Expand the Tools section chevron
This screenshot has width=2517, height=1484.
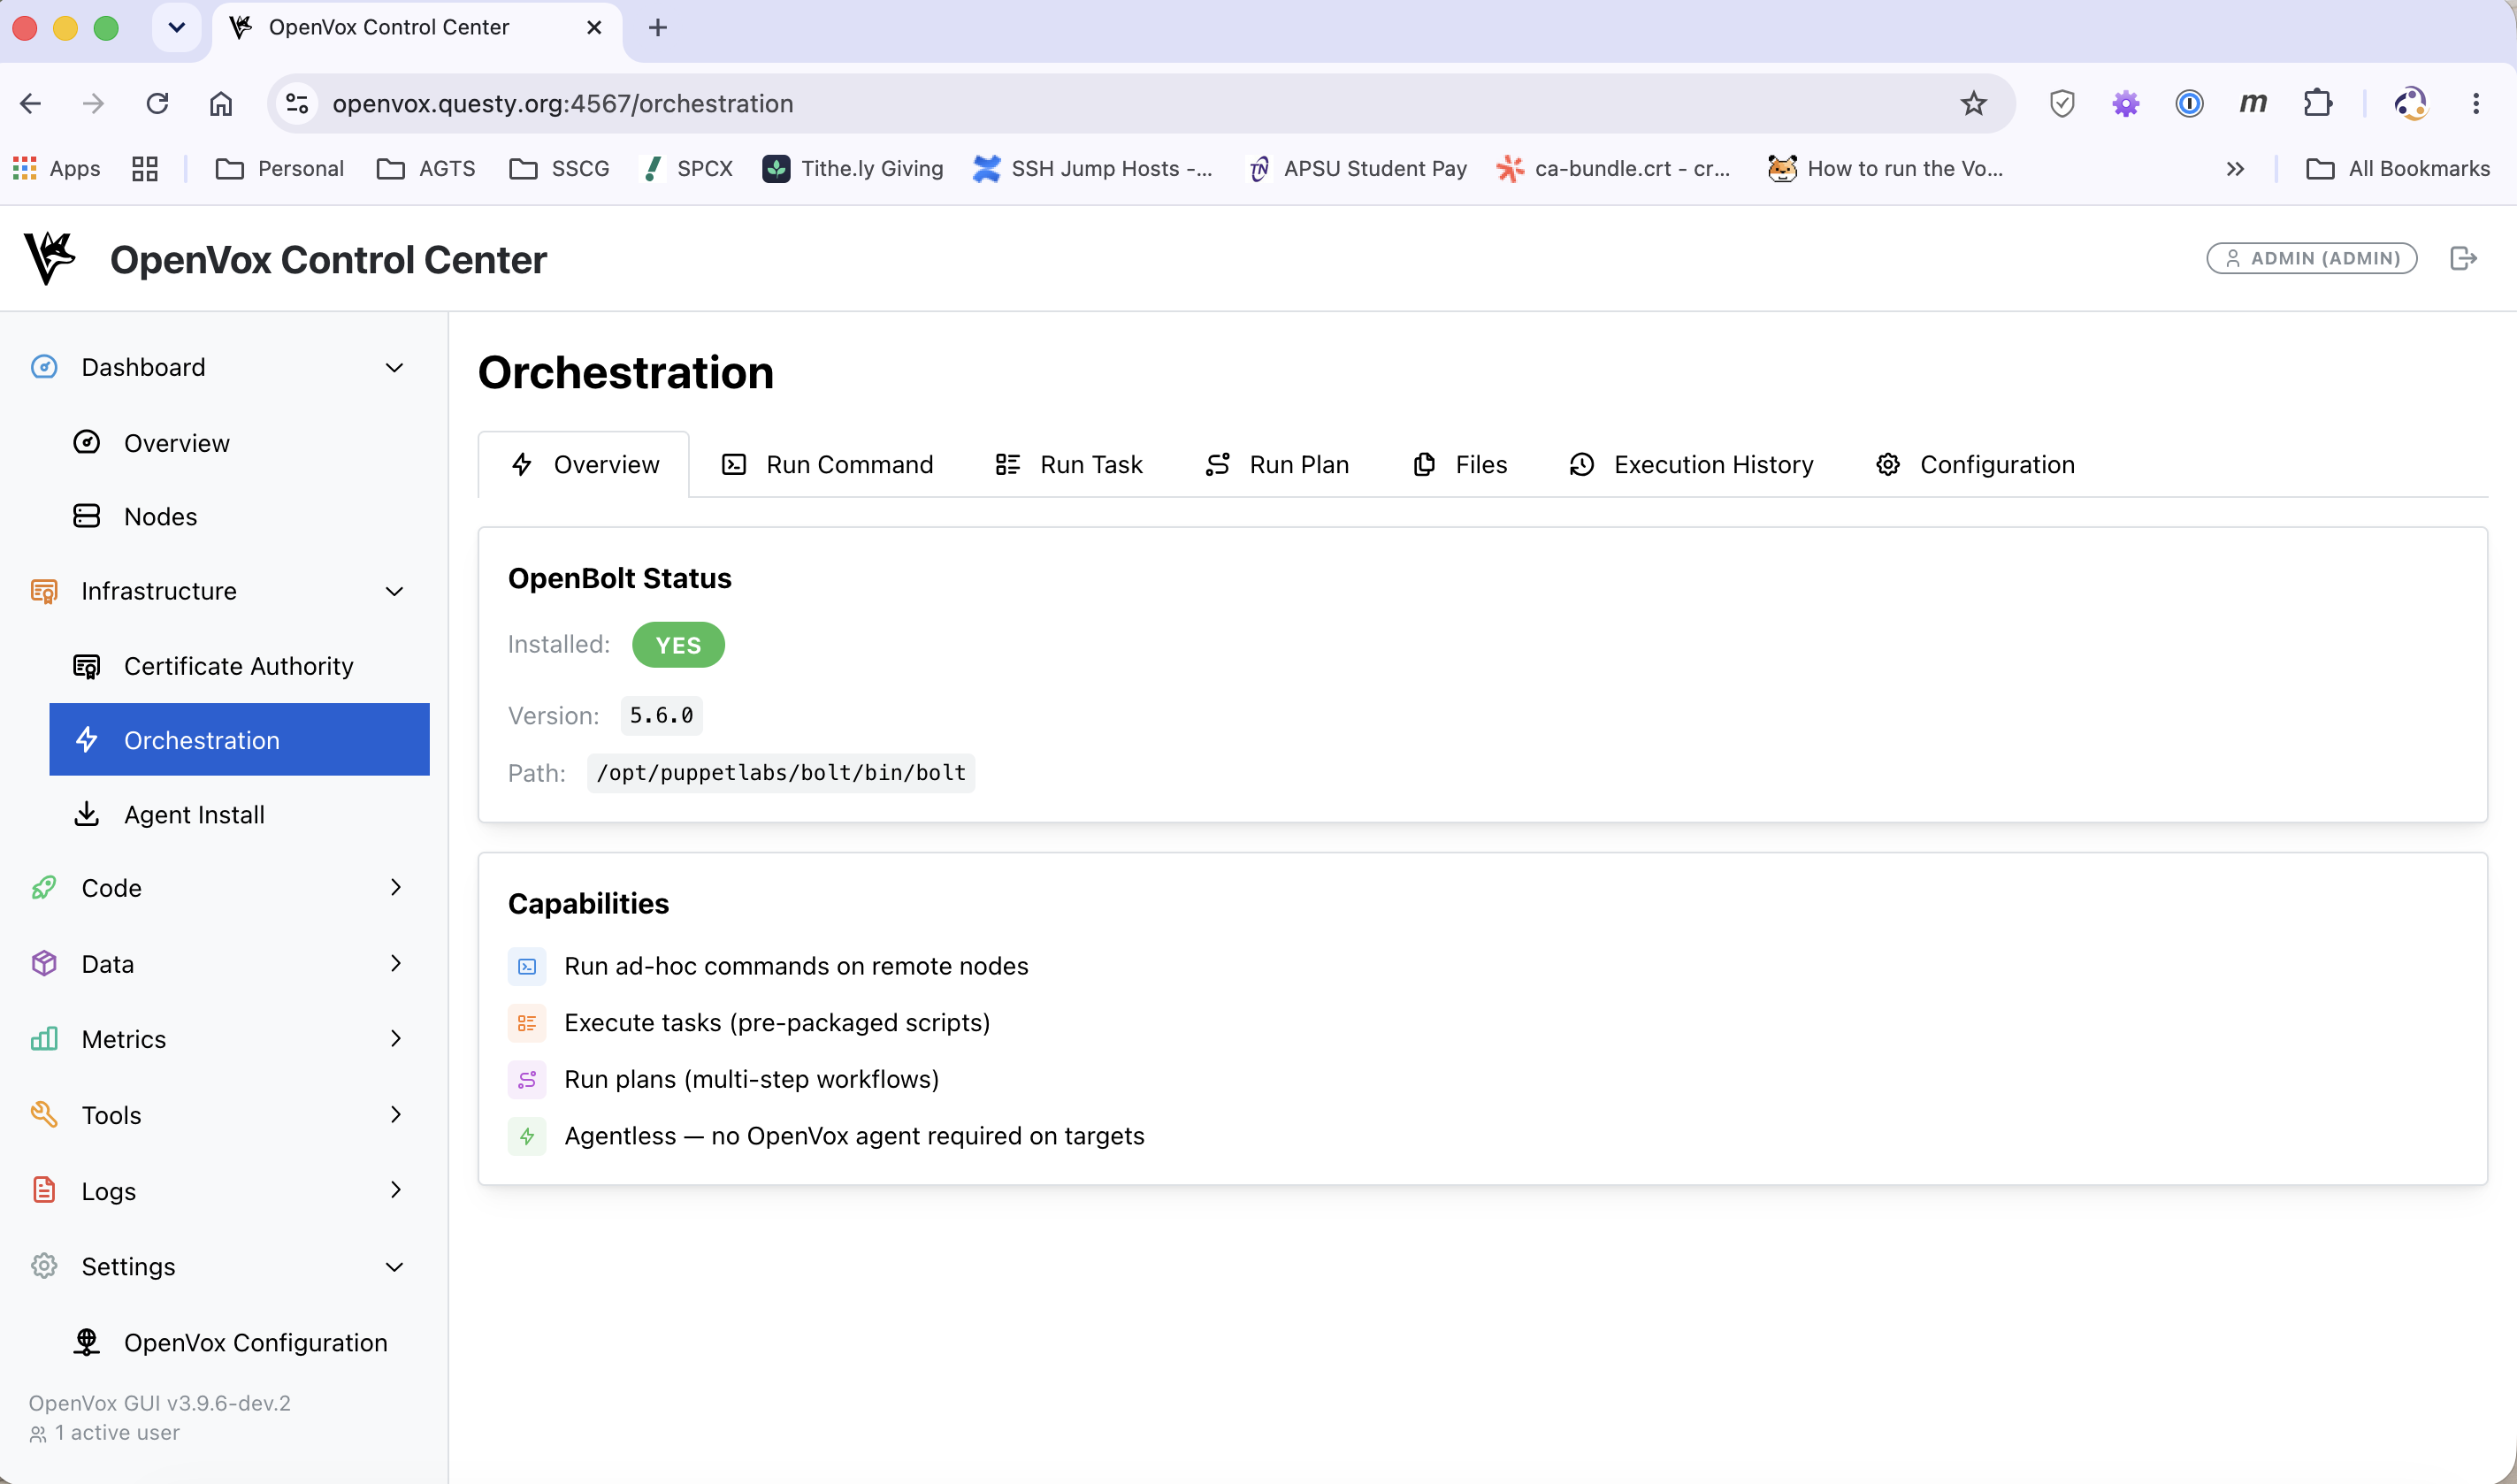click(396, 1114)
